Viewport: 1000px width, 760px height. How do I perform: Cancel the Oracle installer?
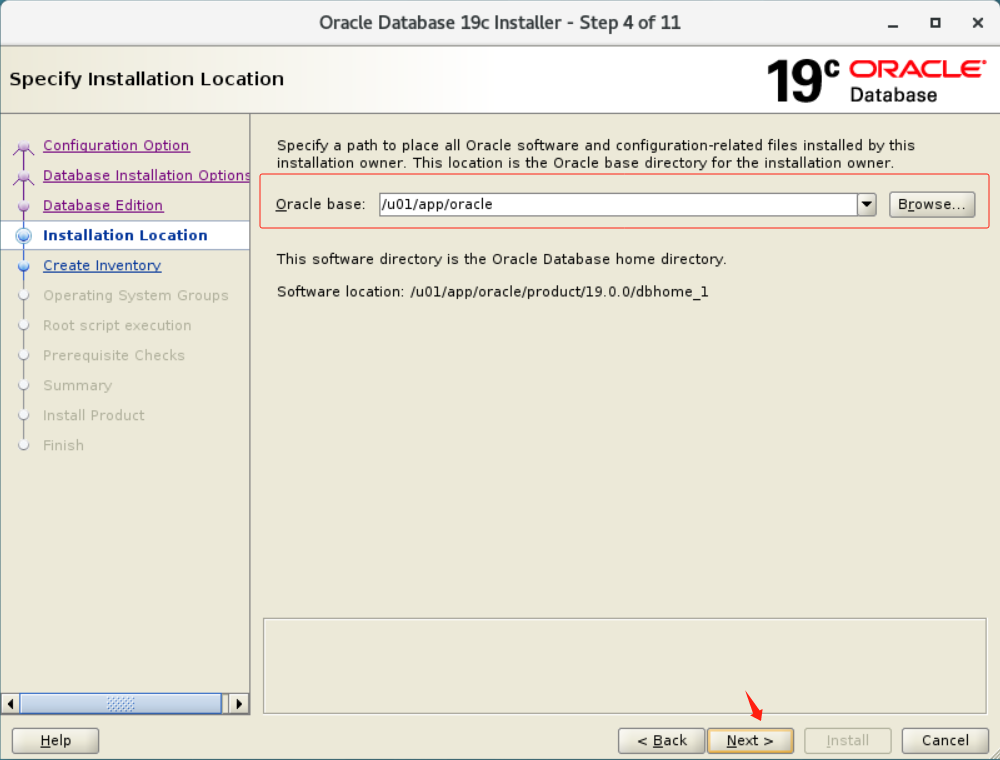(x=945, y=740)
